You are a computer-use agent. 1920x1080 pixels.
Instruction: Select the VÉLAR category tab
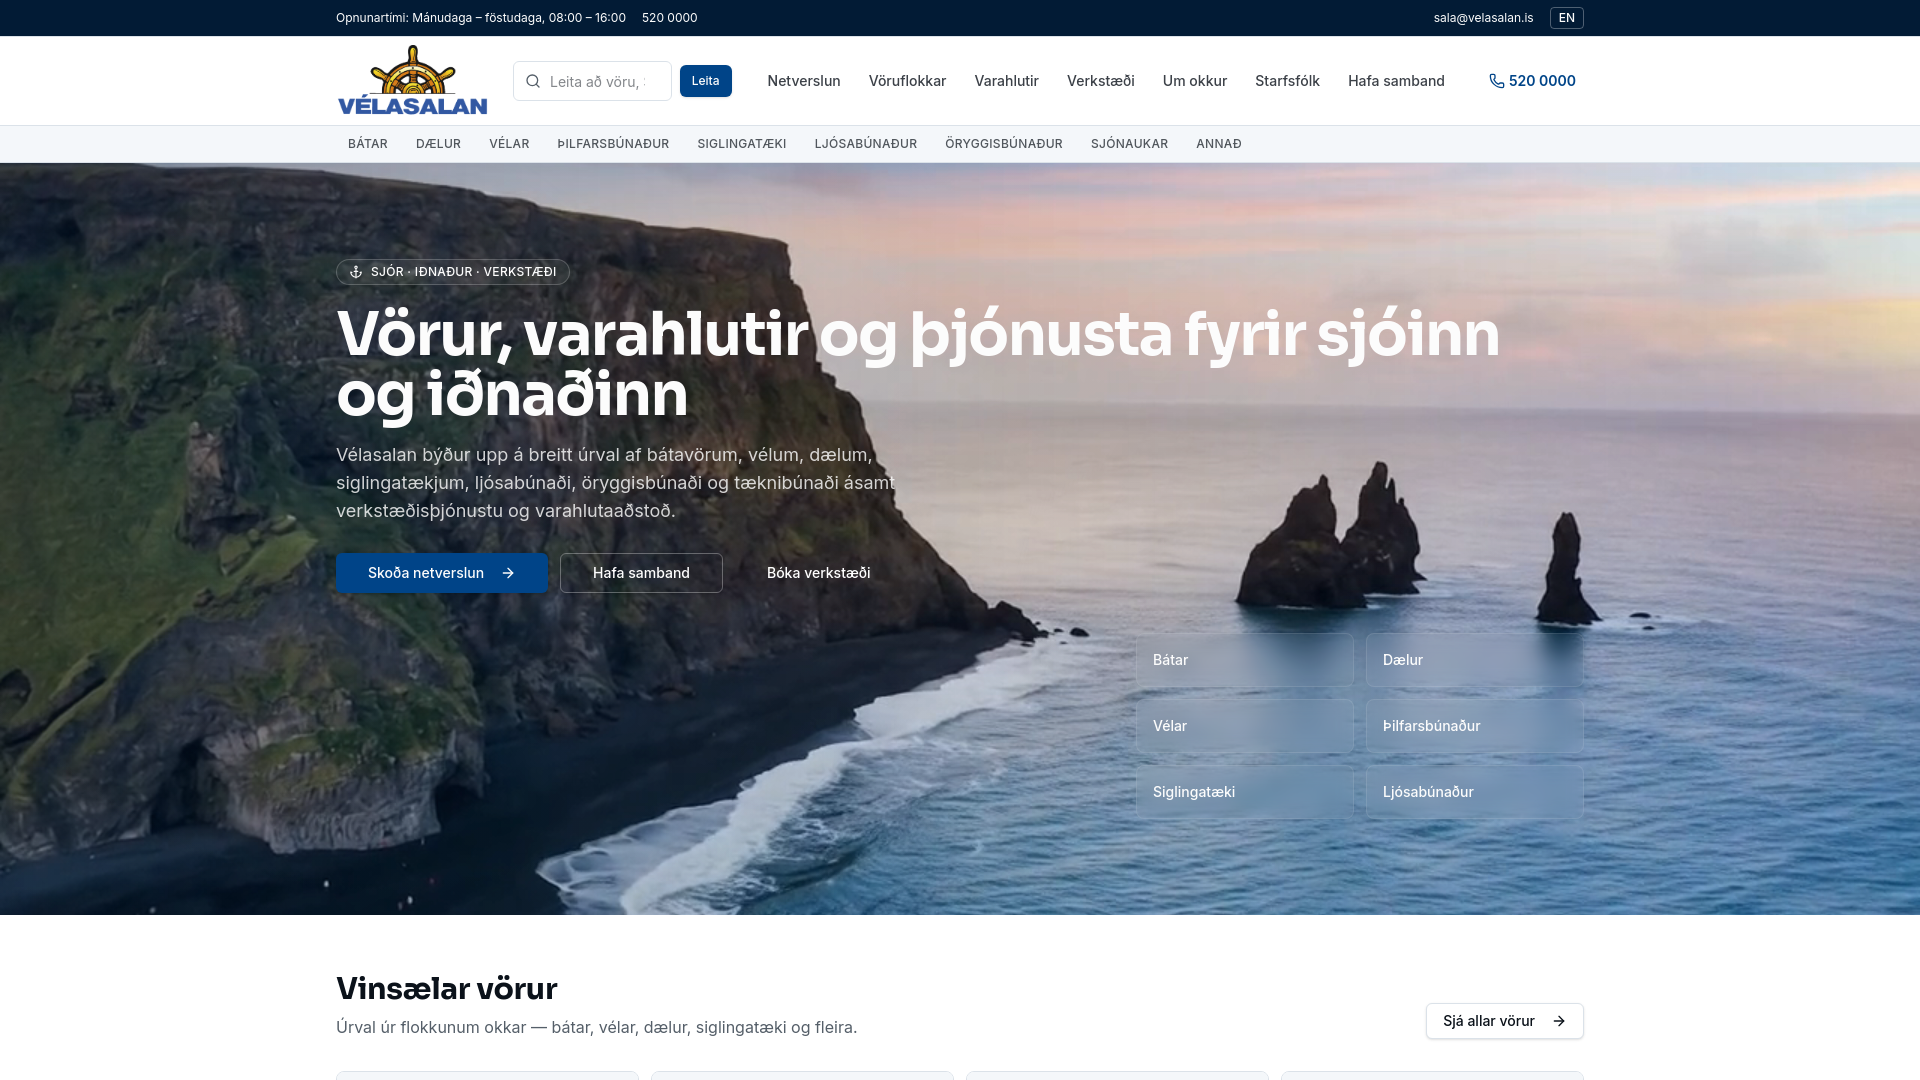509,144
